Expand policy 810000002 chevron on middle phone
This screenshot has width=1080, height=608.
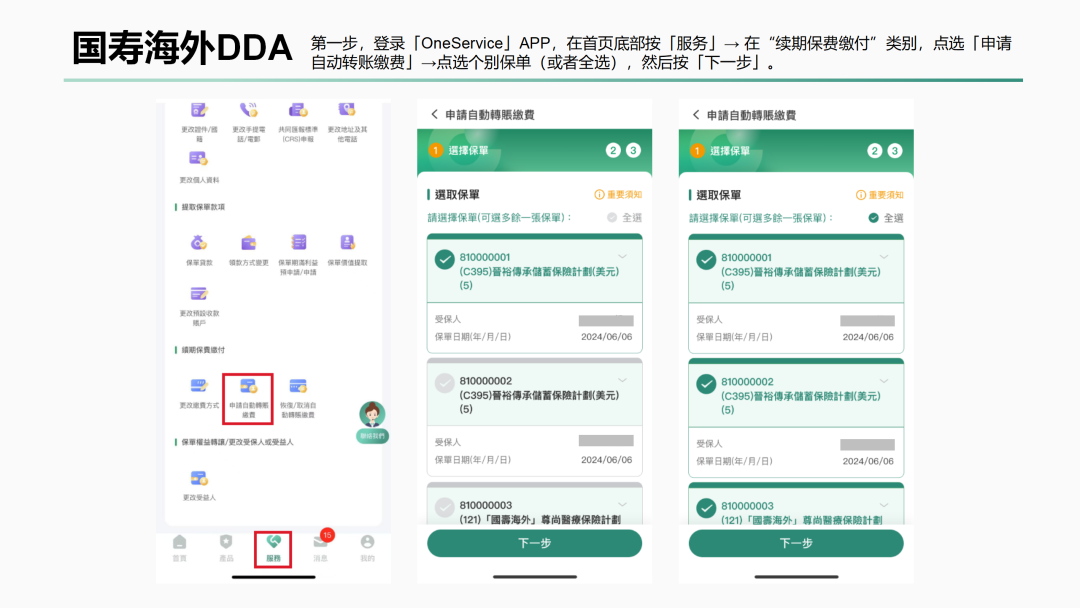click(623, 380)
